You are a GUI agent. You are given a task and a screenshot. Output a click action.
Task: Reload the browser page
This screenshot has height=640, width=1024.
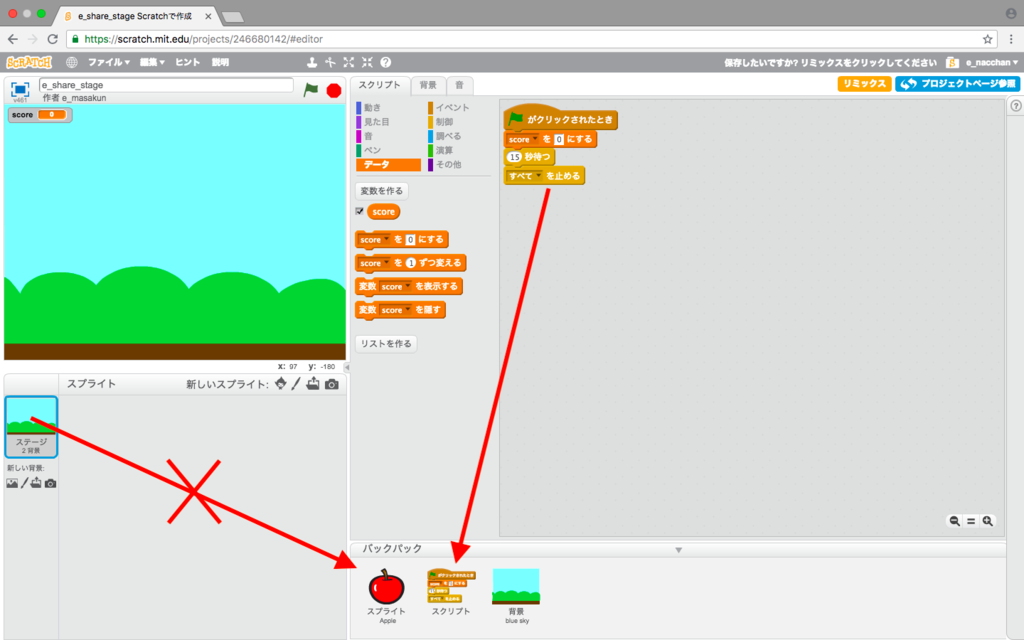(53, 39)
